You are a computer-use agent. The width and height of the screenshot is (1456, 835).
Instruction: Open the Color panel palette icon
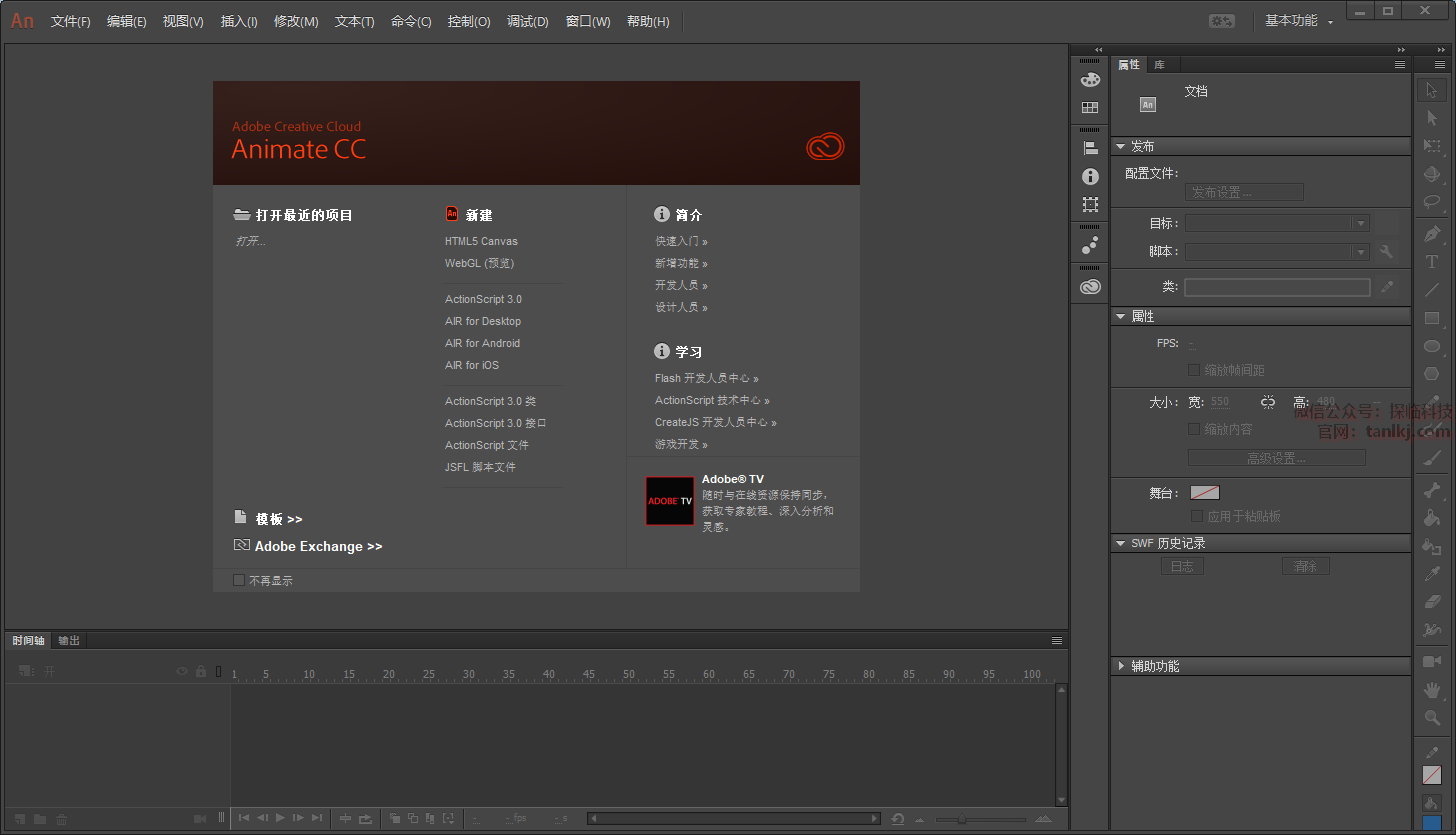1090,80
